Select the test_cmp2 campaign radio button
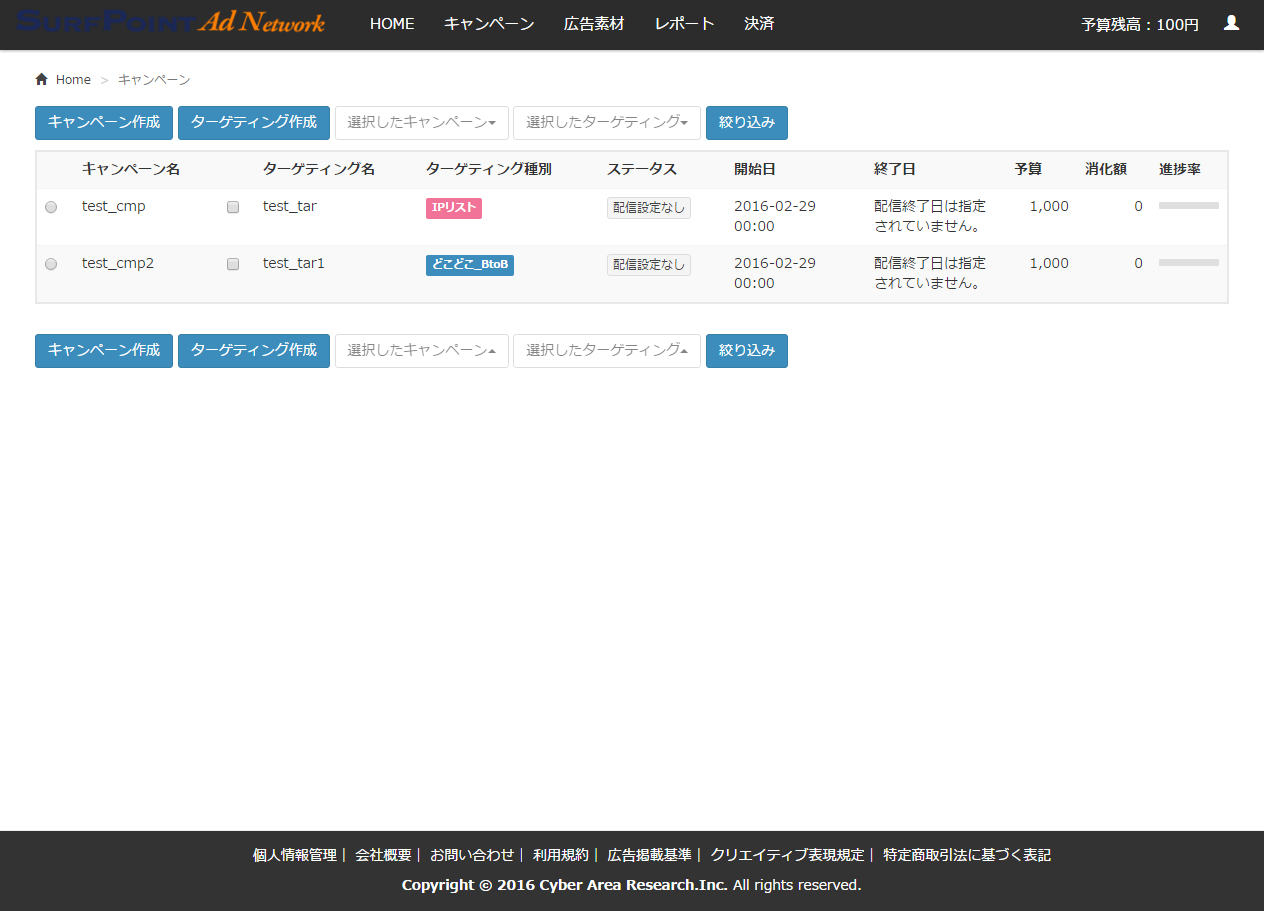Image resolution: width=1264 pixels, height=911 pixels. [x=51, y=264]
